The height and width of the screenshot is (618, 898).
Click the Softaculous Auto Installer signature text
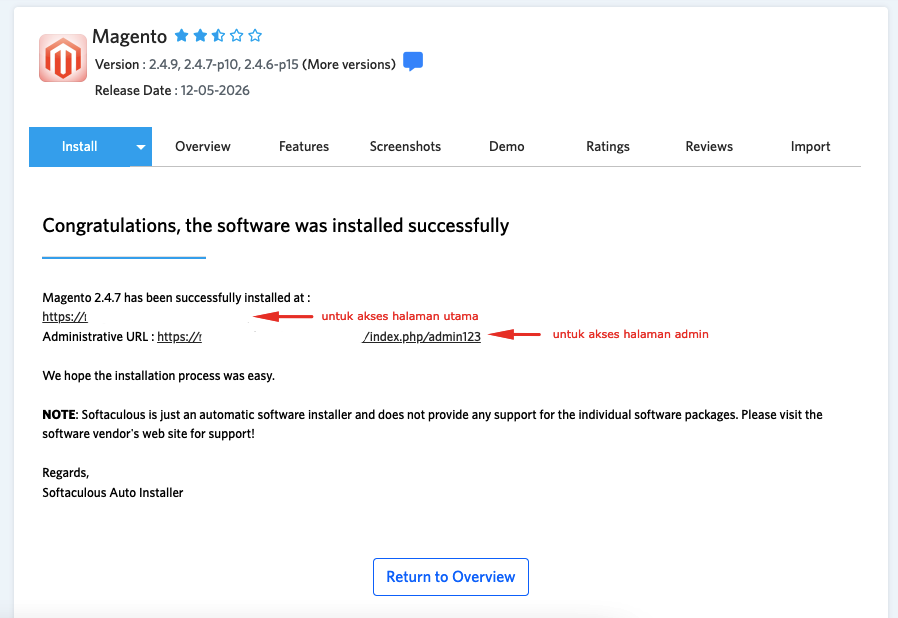tap(113, 493)
